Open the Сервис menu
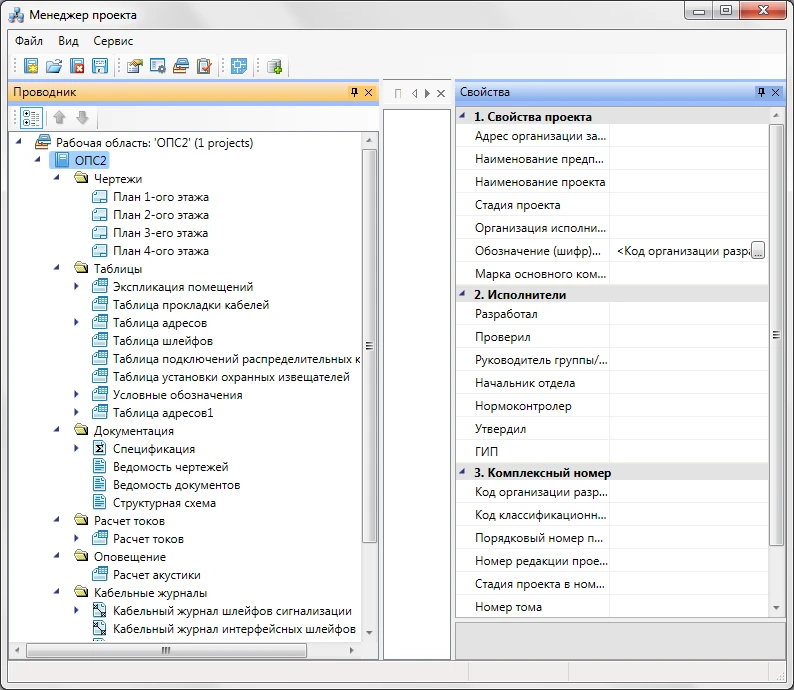The image size is (794, 690). (113, 41)
